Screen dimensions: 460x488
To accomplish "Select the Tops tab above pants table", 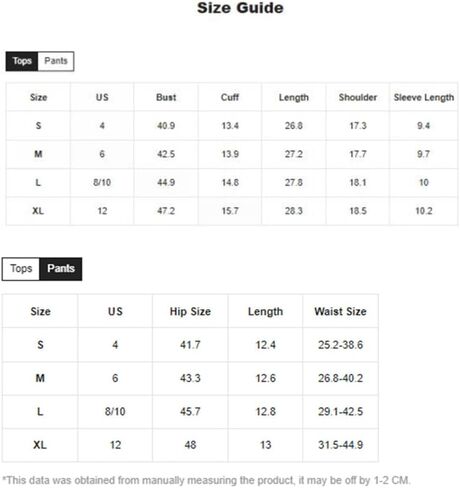I will 21,269.
